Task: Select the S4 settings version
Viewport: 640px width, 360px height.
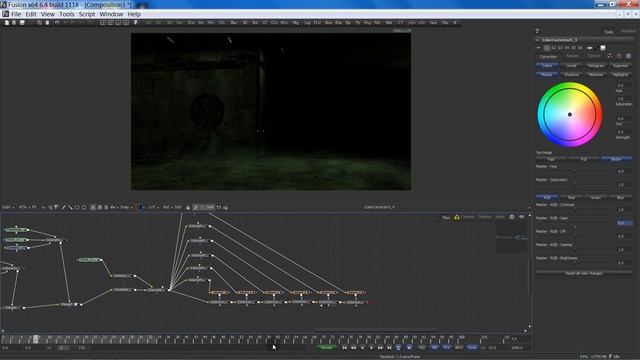Action: pos(567,48)
